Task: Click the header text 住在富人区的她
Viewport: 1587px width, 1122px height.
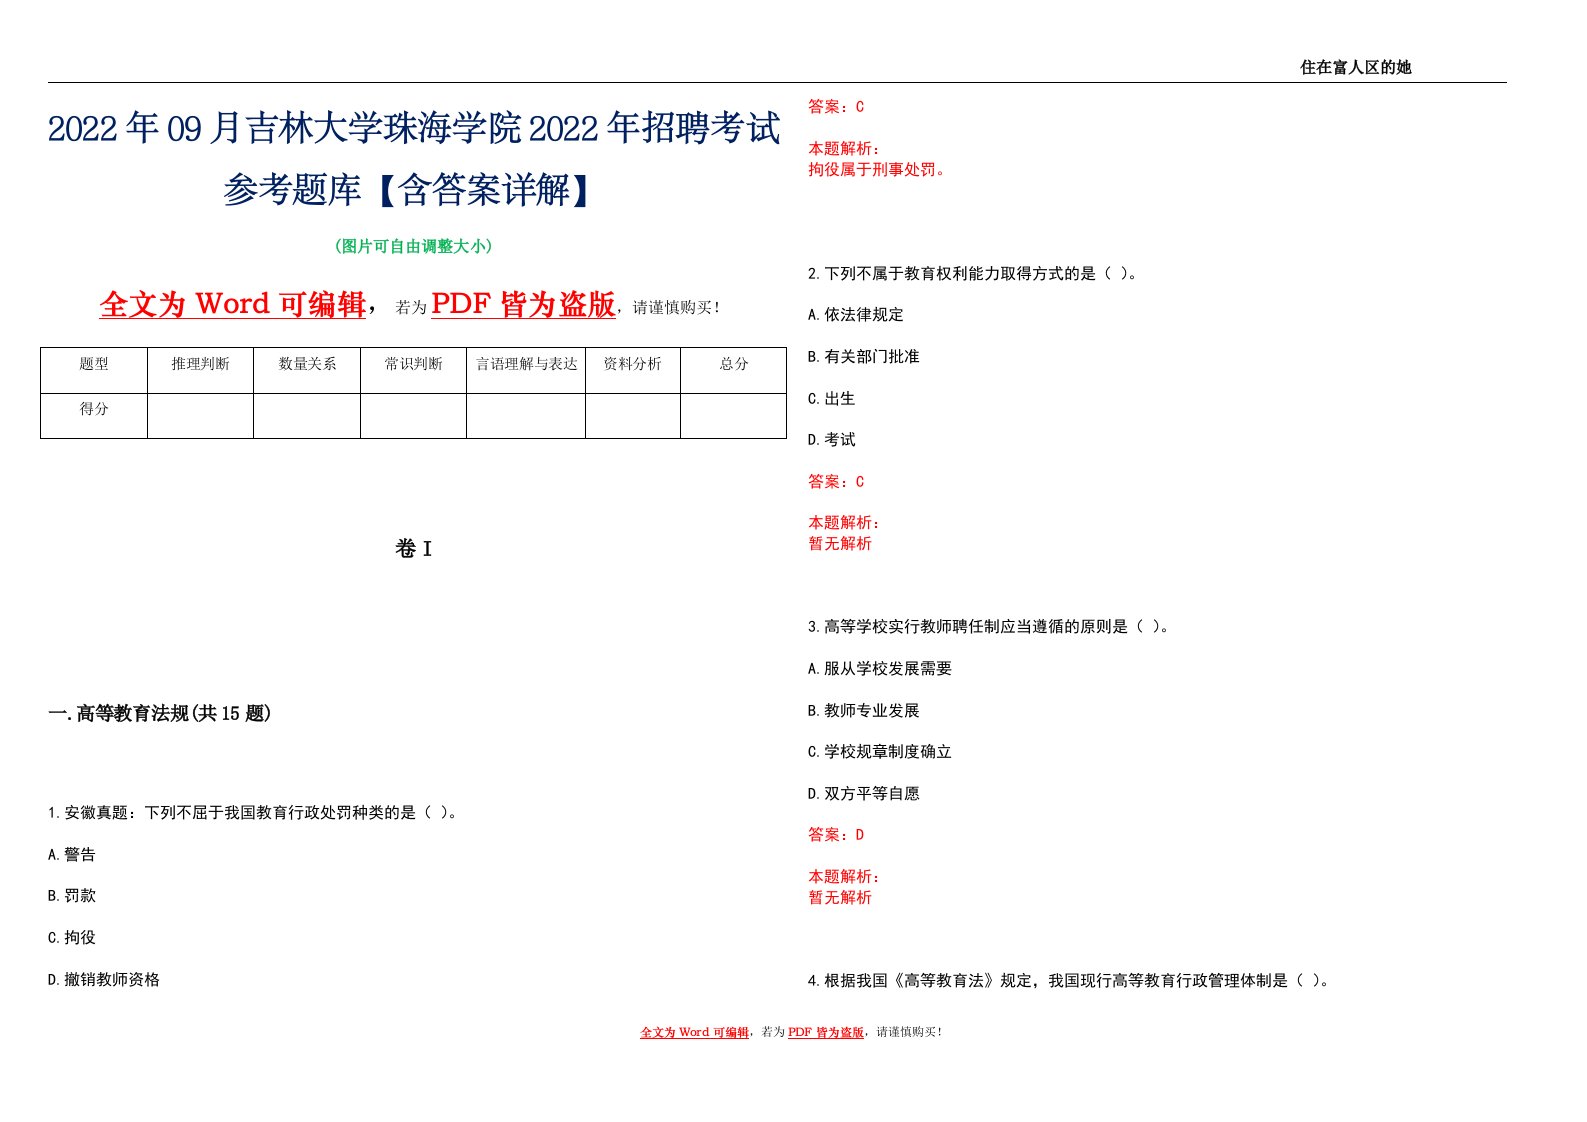Action: pos(1355,67)
